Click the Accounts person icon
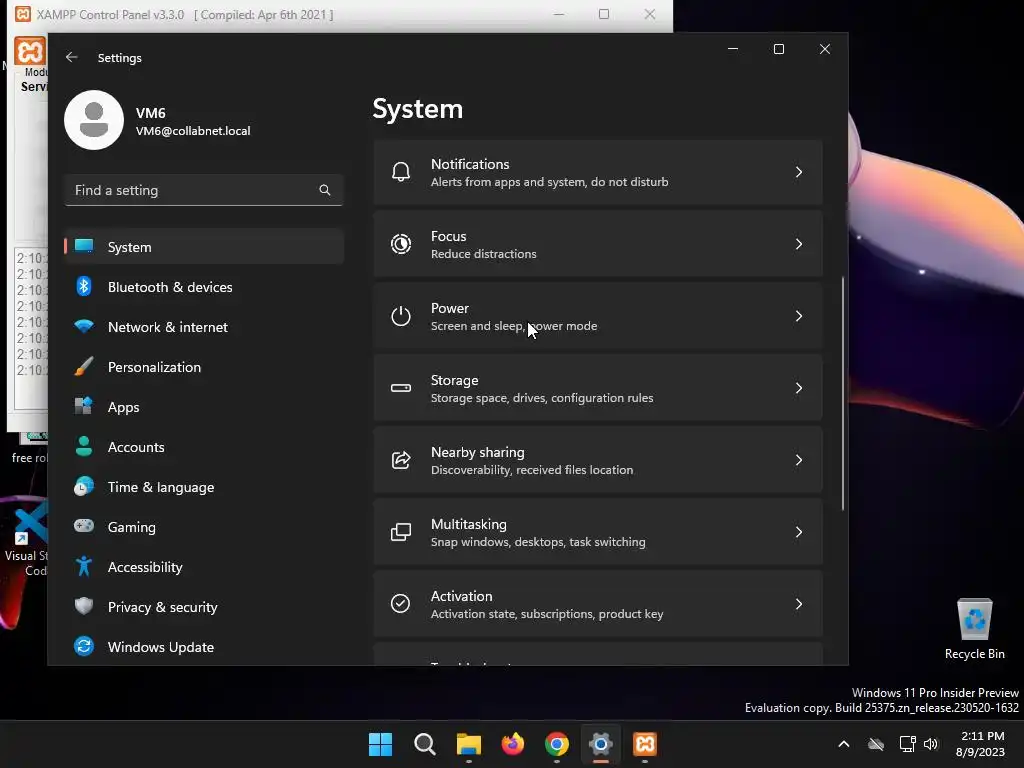The width and height of the screenshot is (1024, 768). 84,447
